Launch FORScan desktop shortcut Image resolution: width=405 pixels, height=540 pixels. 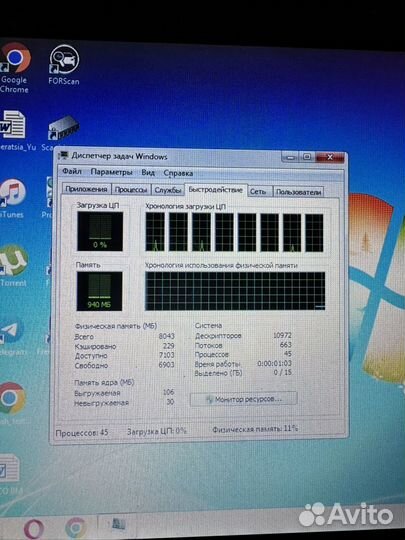(64, 65)
